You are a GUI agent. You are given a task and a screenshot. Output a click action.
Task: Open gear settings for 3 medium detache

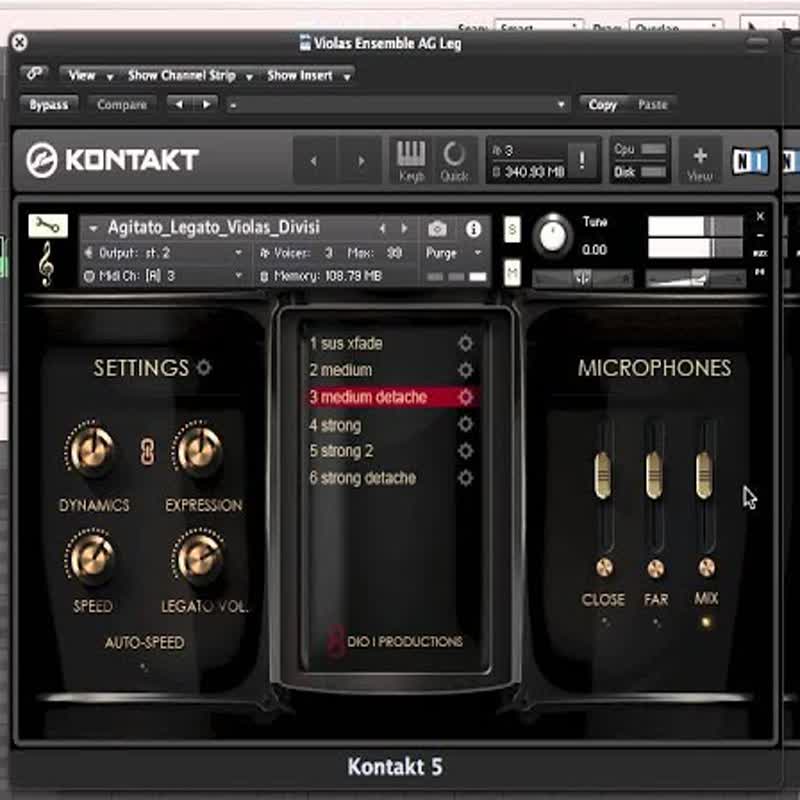pos(465,396)
